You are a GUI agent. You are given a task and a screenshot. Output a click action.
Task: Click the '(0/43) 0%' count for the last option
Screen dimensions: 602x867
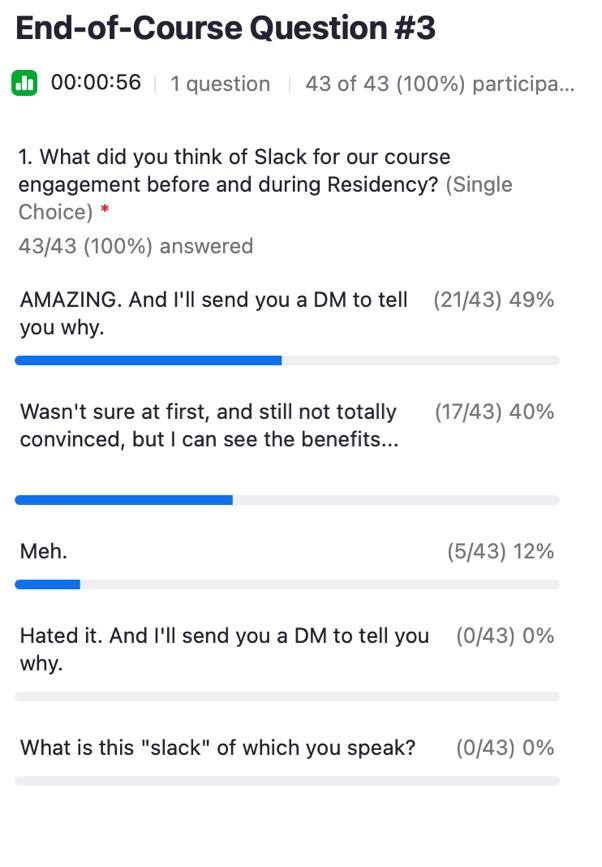(503, 747)
